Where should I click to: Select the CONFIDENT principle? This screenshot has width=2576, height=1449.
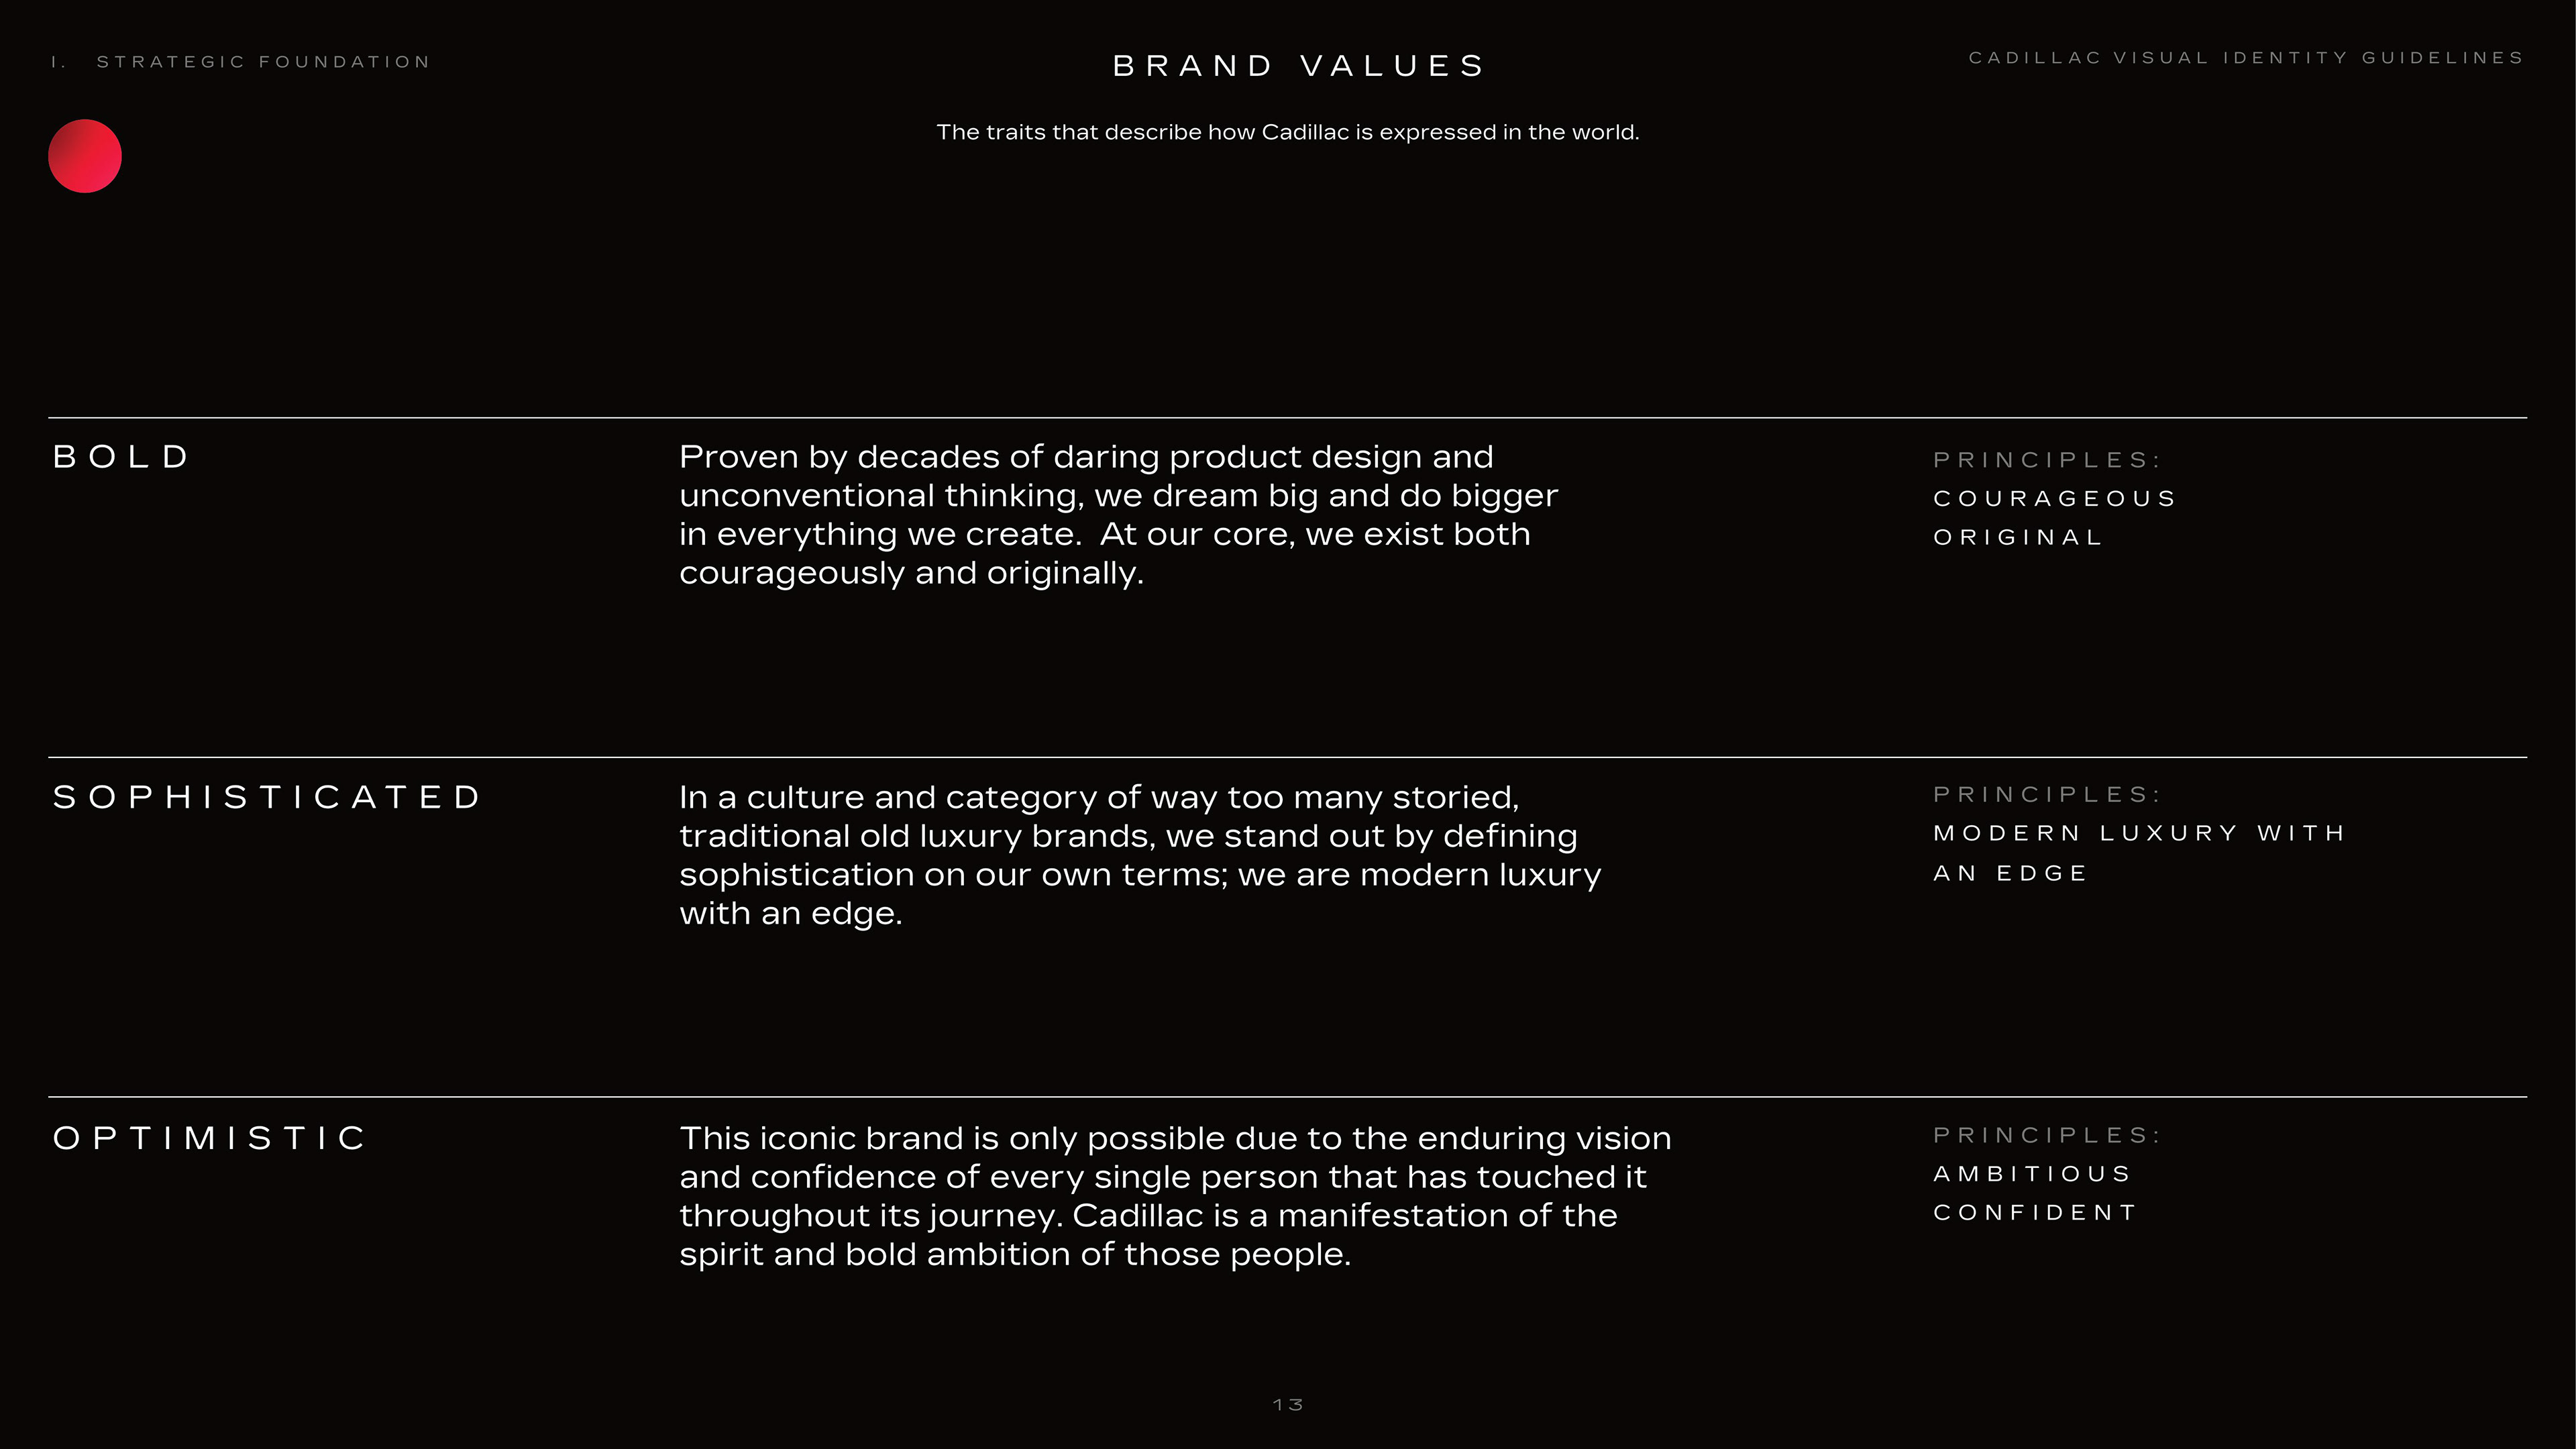2035,1212
